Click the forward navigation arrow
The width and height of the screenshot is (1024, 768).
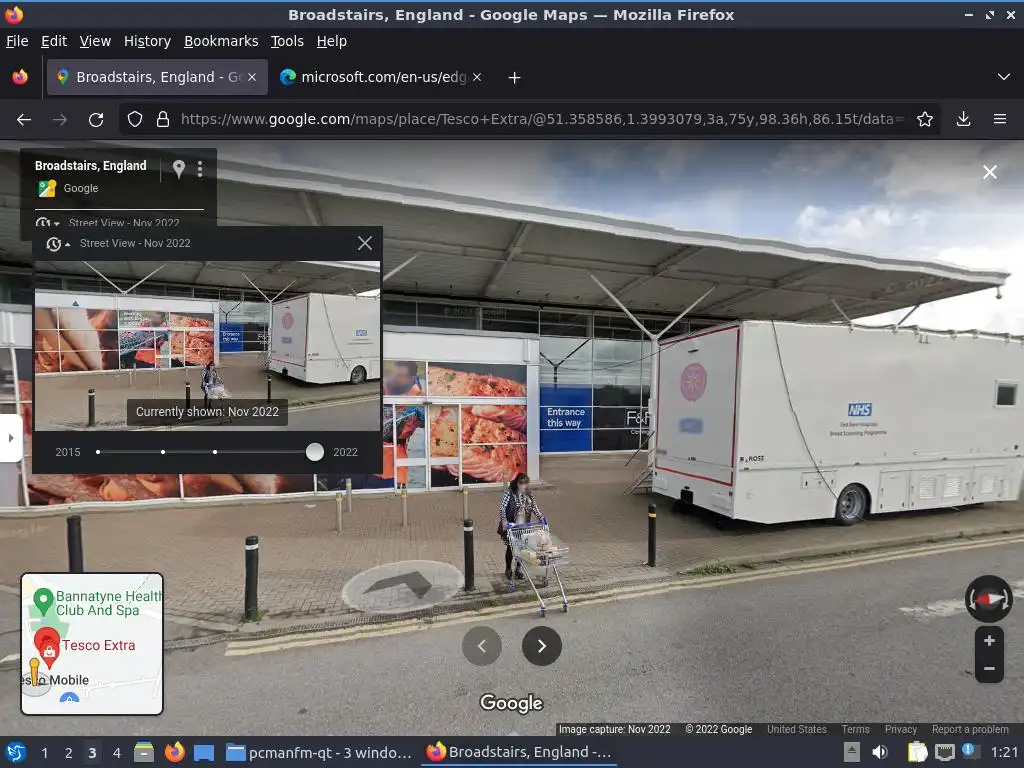[x=59, y=120]
